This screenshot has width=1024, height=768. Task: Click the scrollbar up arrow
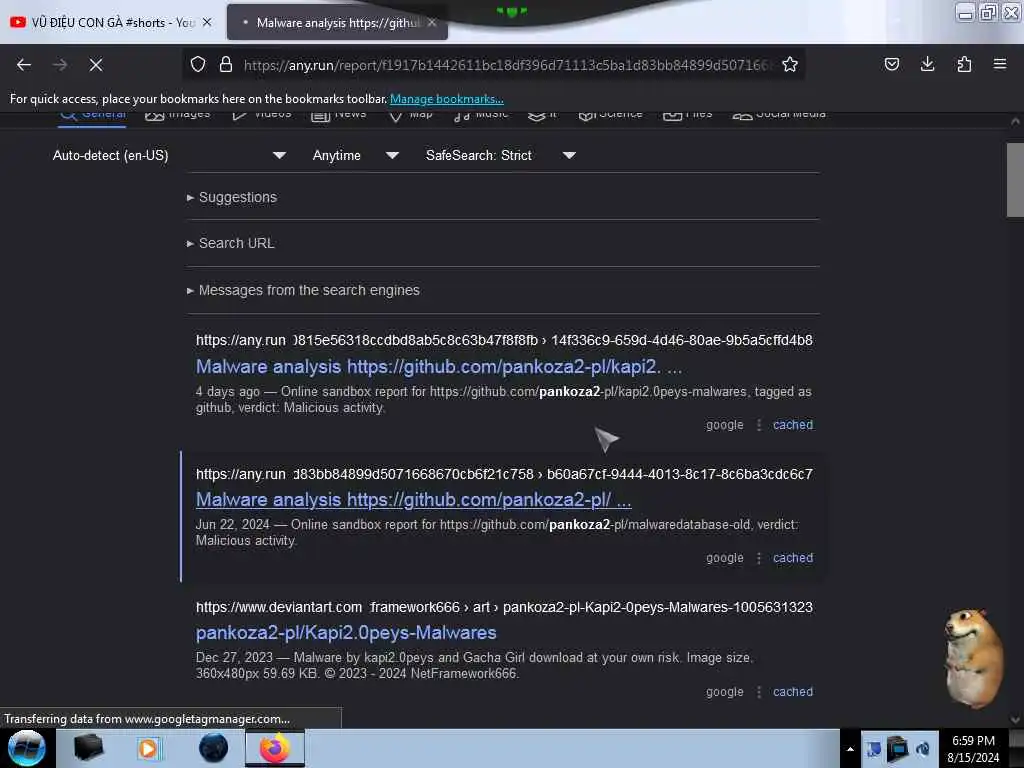point(1015,121)
